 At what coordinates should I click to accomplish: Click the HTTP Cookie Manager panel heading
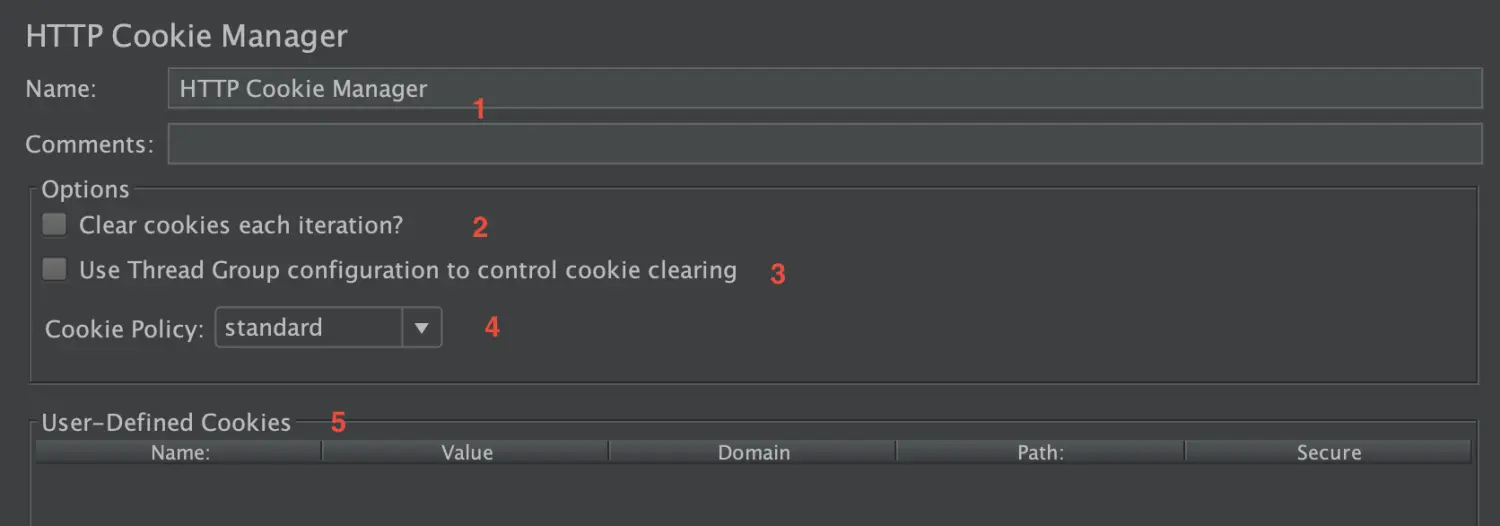(x=186, y=36)
